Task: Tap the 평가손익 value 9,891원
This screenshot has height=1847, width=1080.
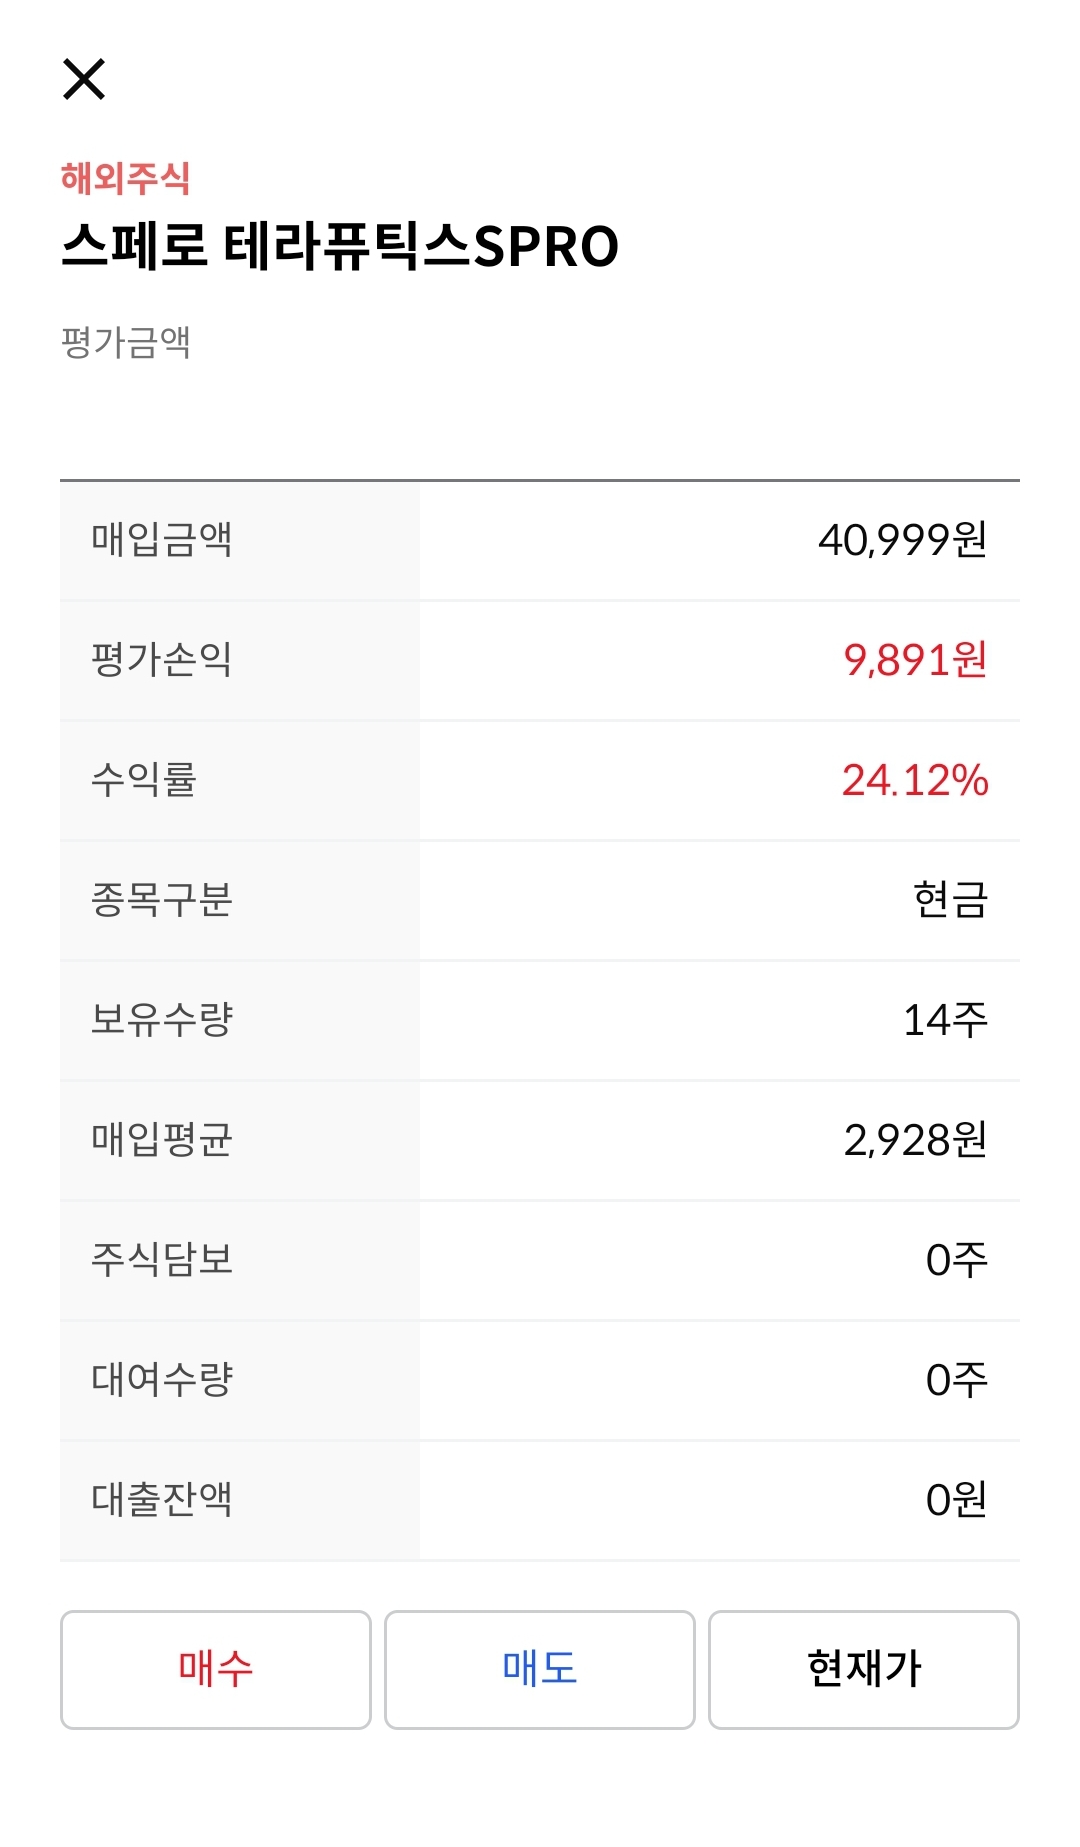Action: click(915, 660)
